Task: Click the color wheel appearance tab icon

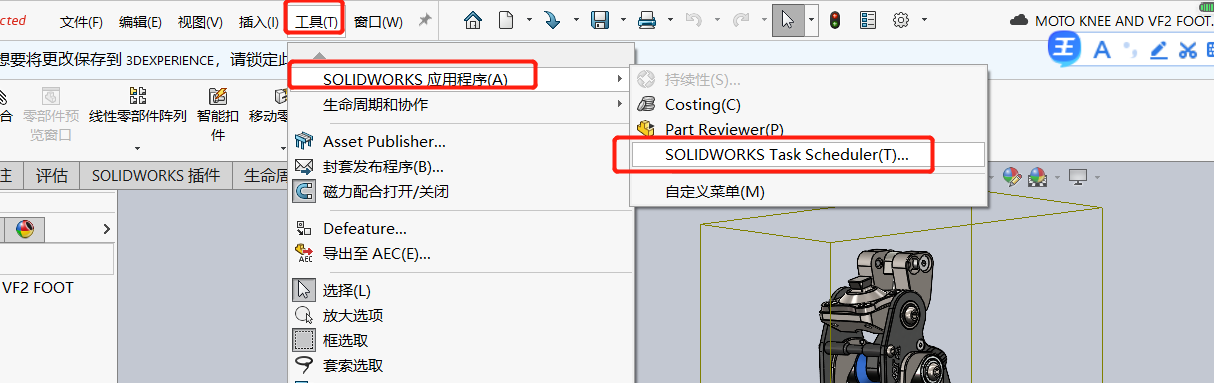Action: [24, 229]
